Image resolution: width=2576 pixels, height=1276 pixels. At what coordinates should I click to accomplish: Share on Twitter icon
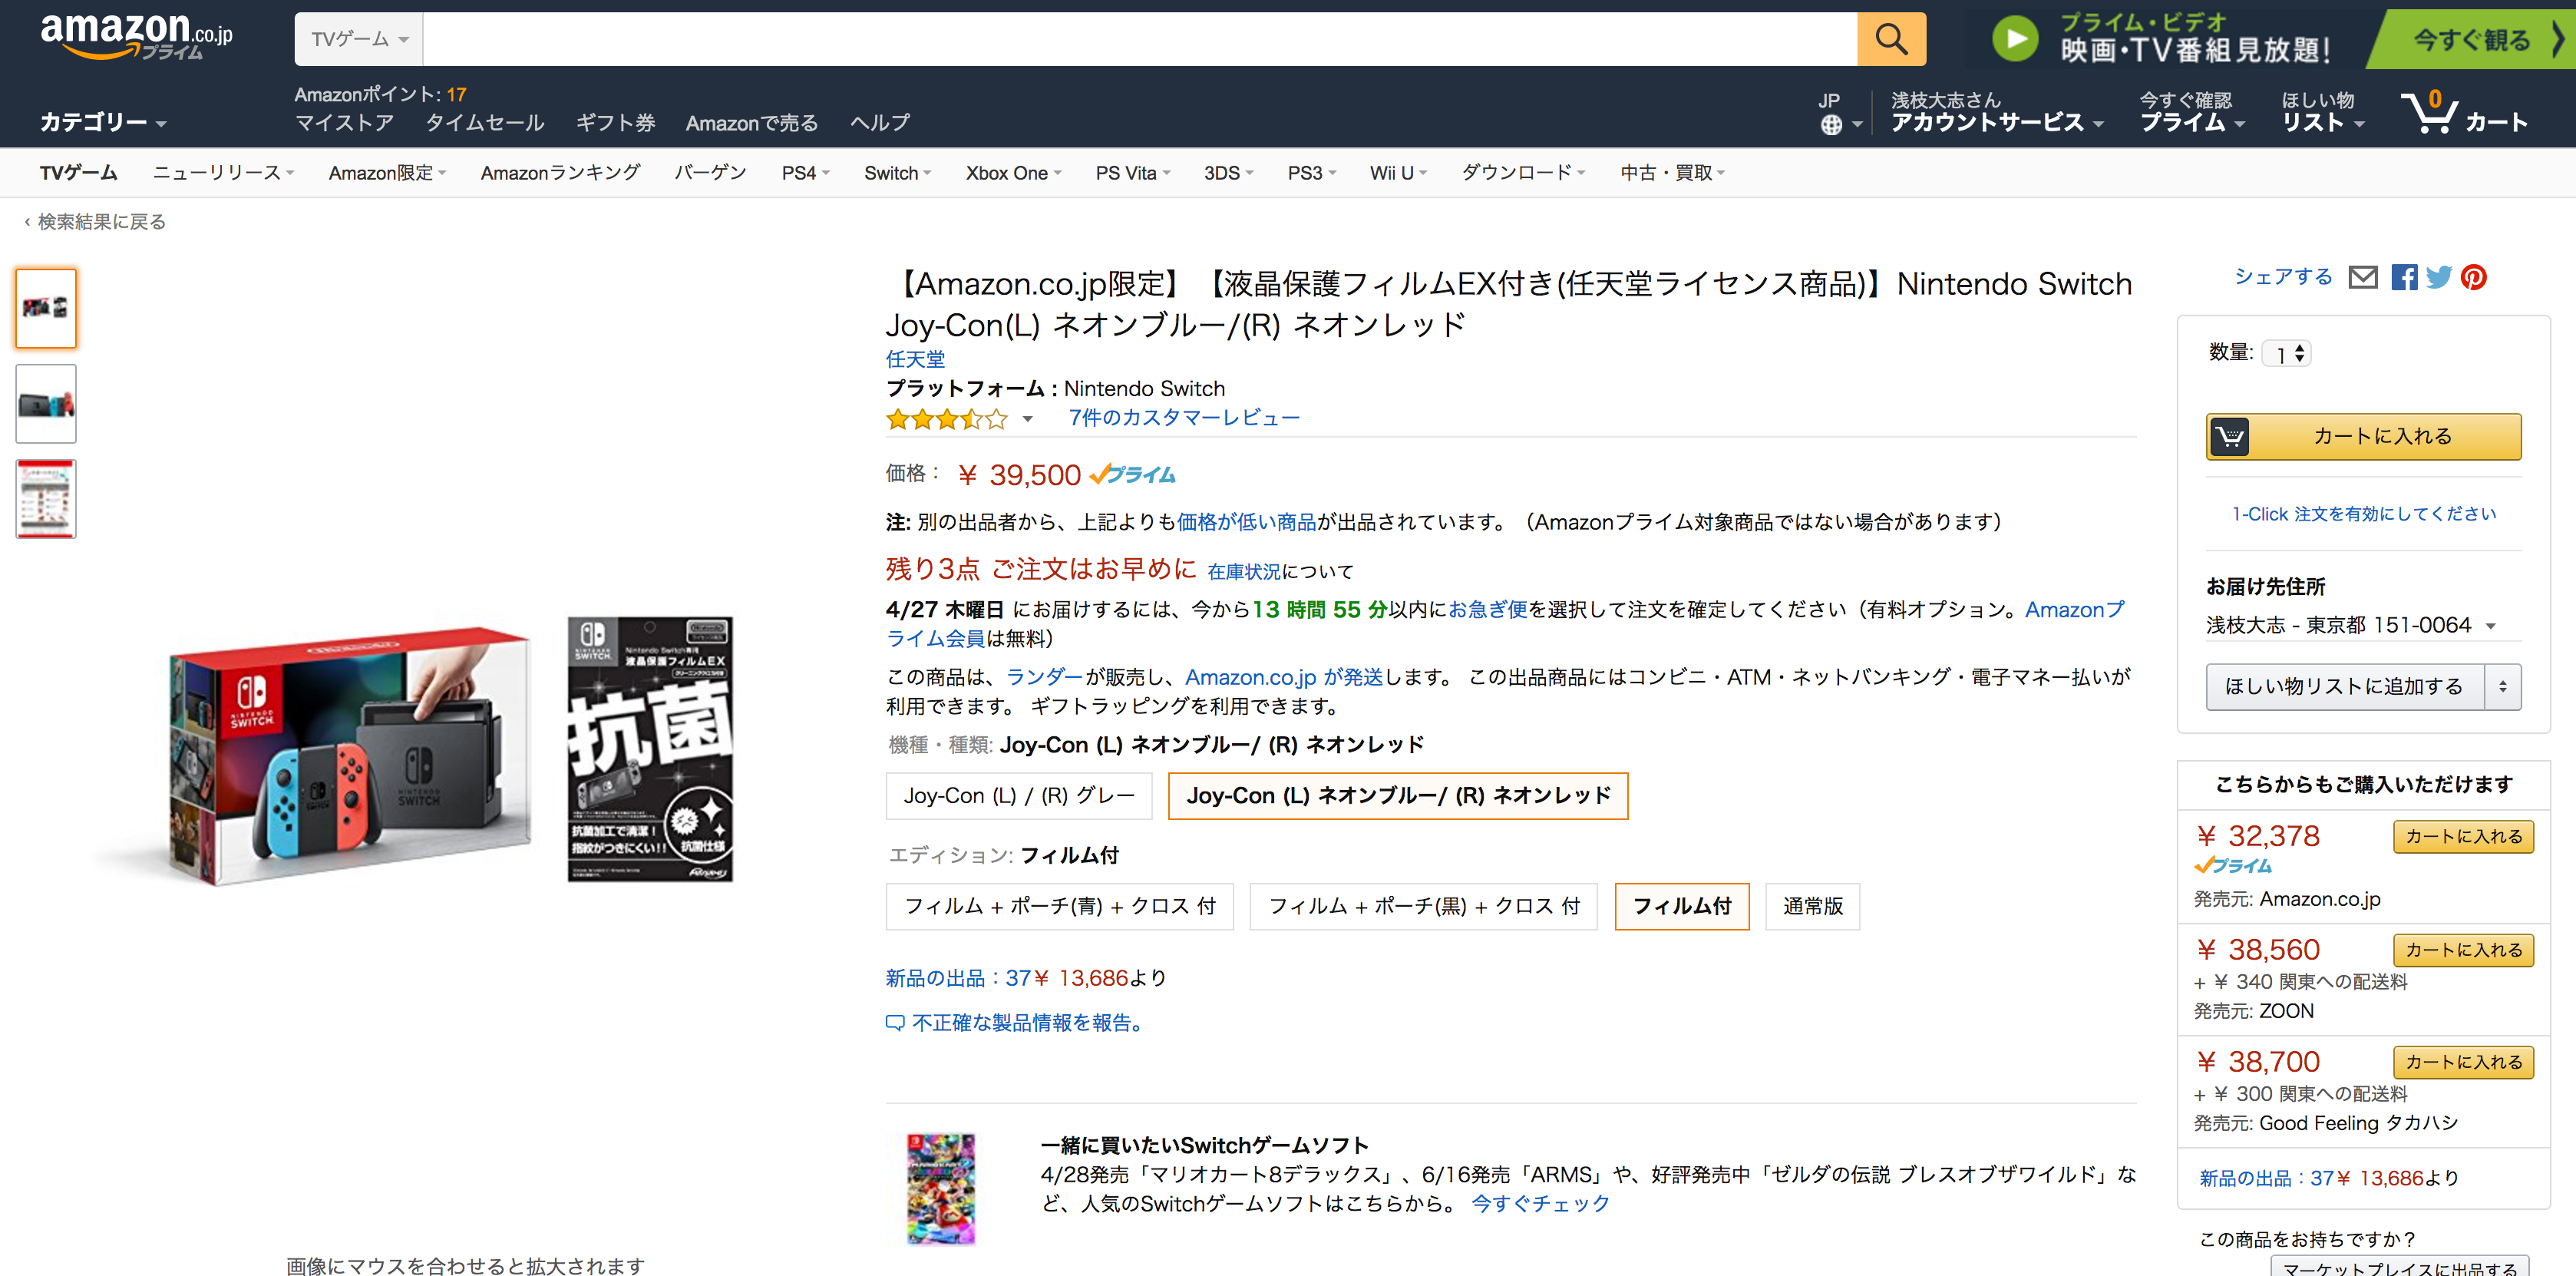click(2438, 277)
